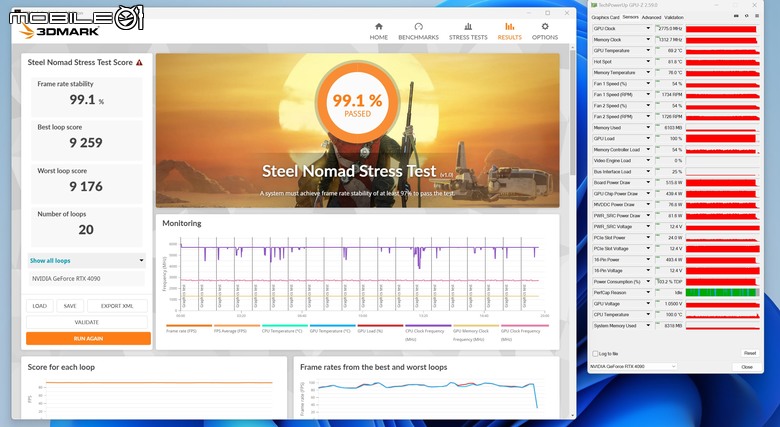Click the 2775.0 MHz GPU Clock reading
Viewport: 780px width, 427px height.
pyautogui.click(x=670, y=29)
